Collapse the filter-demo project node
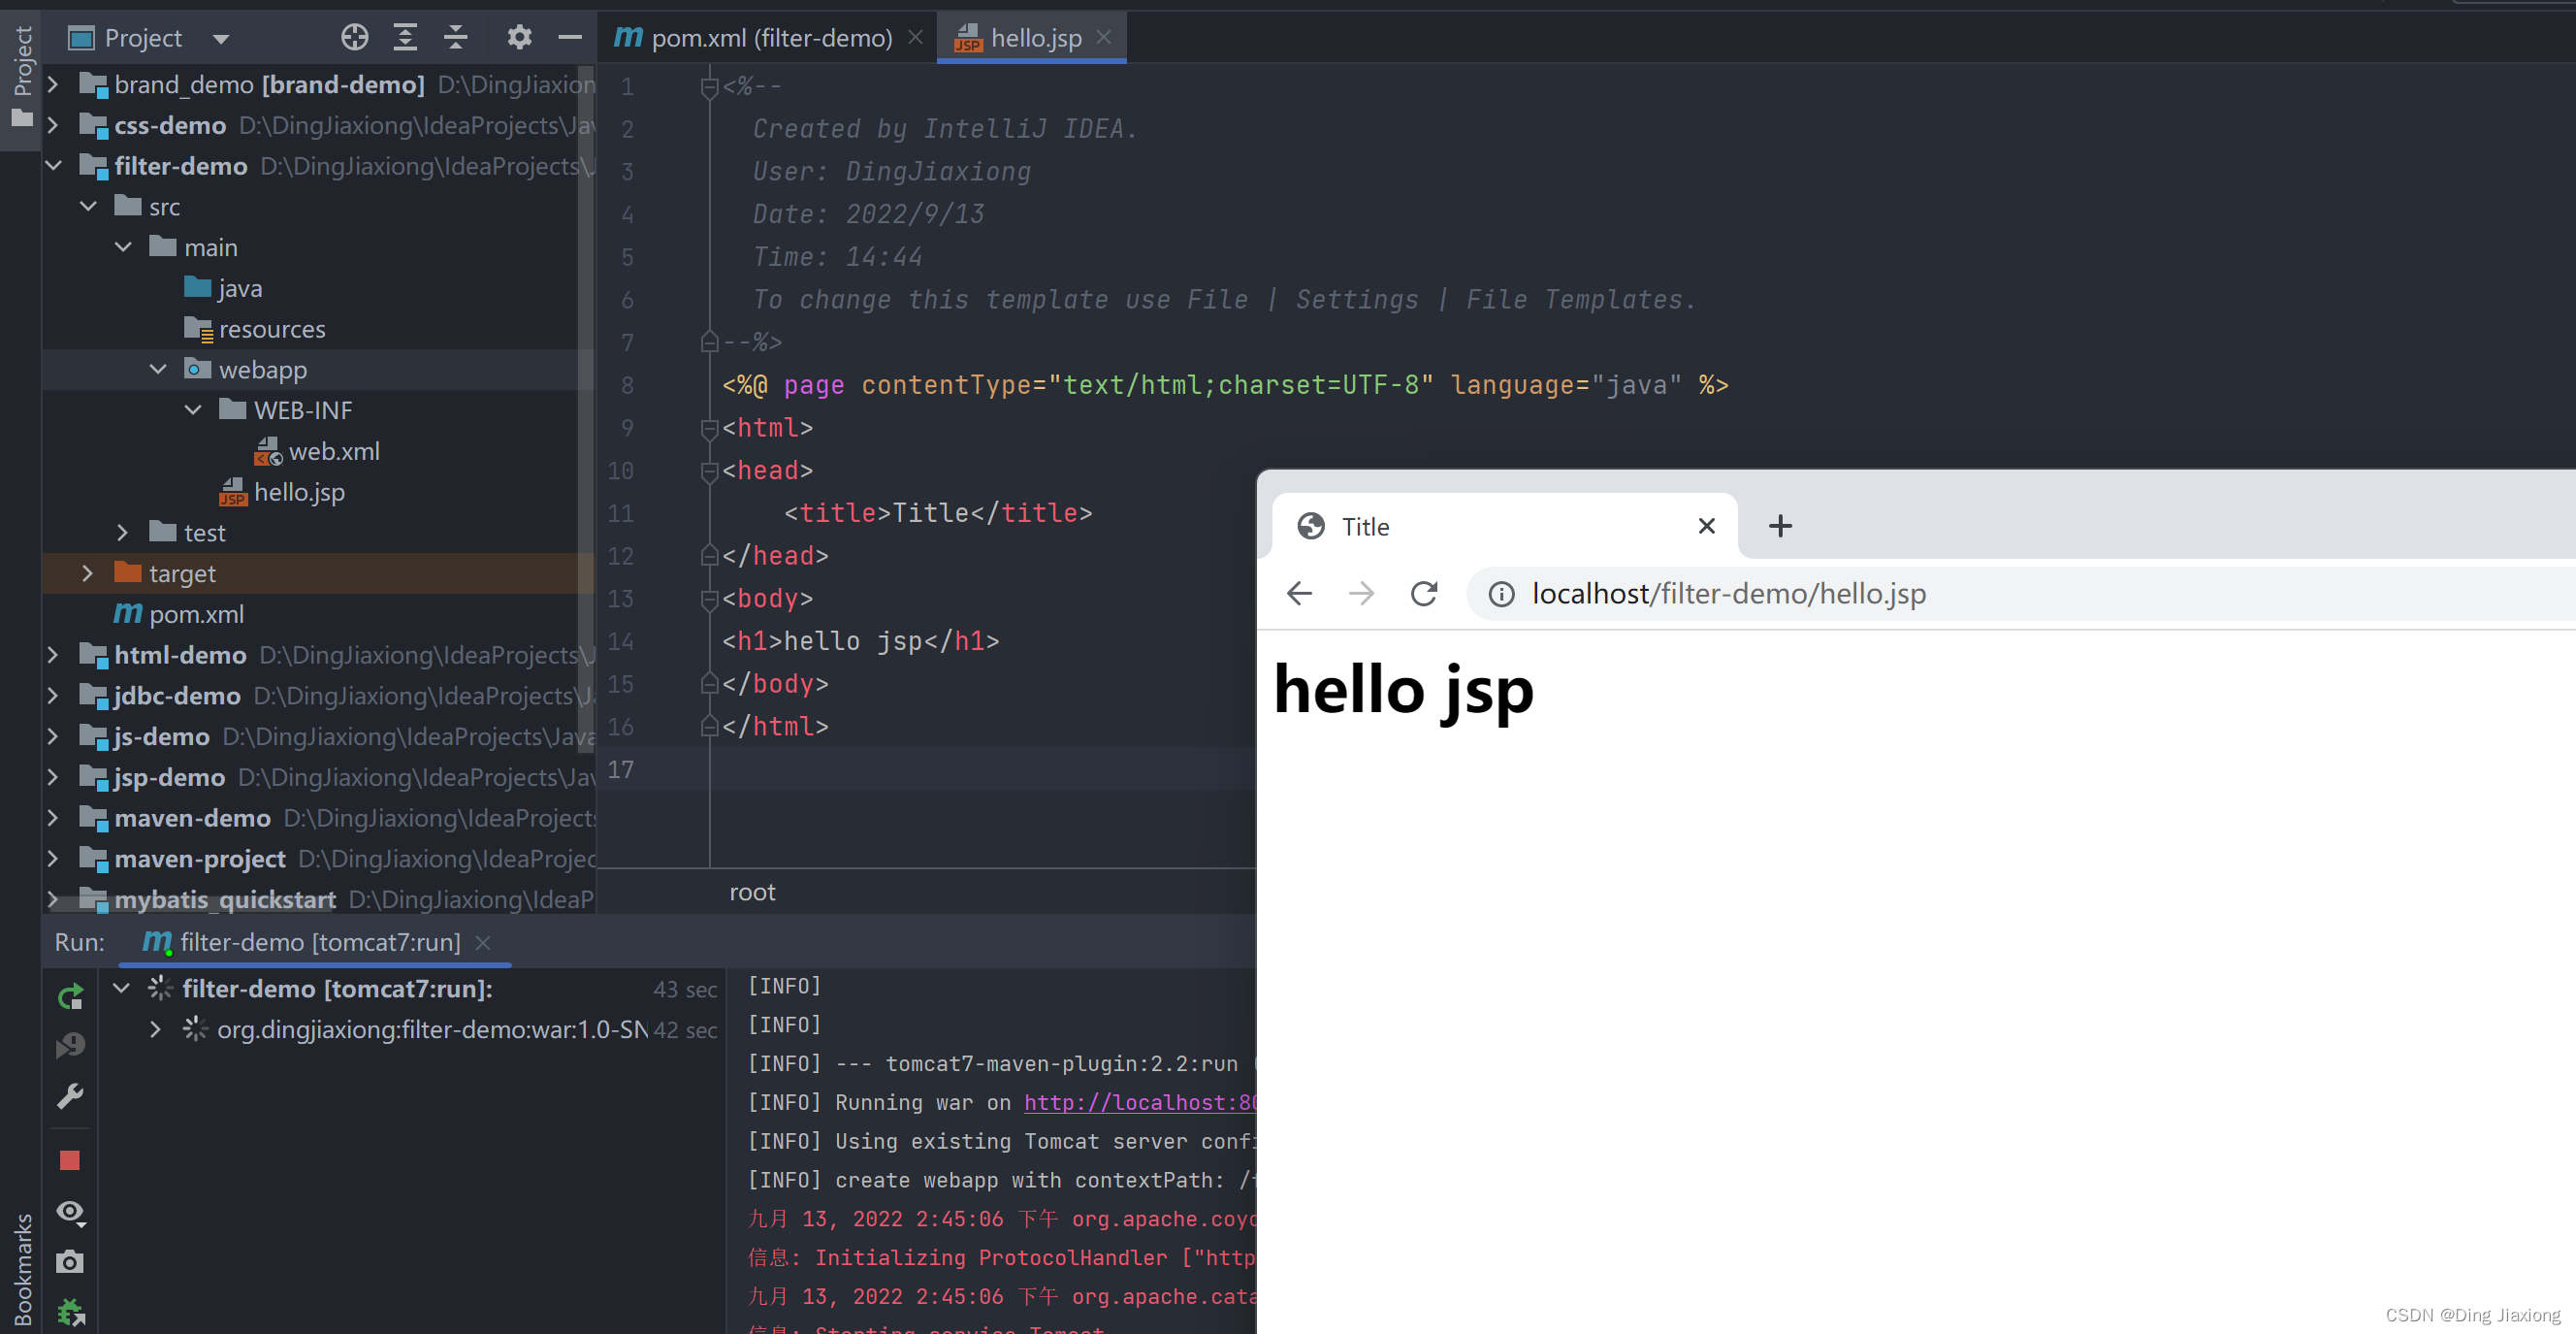Screen dimensions: 2576x1334 click(54, 166)
